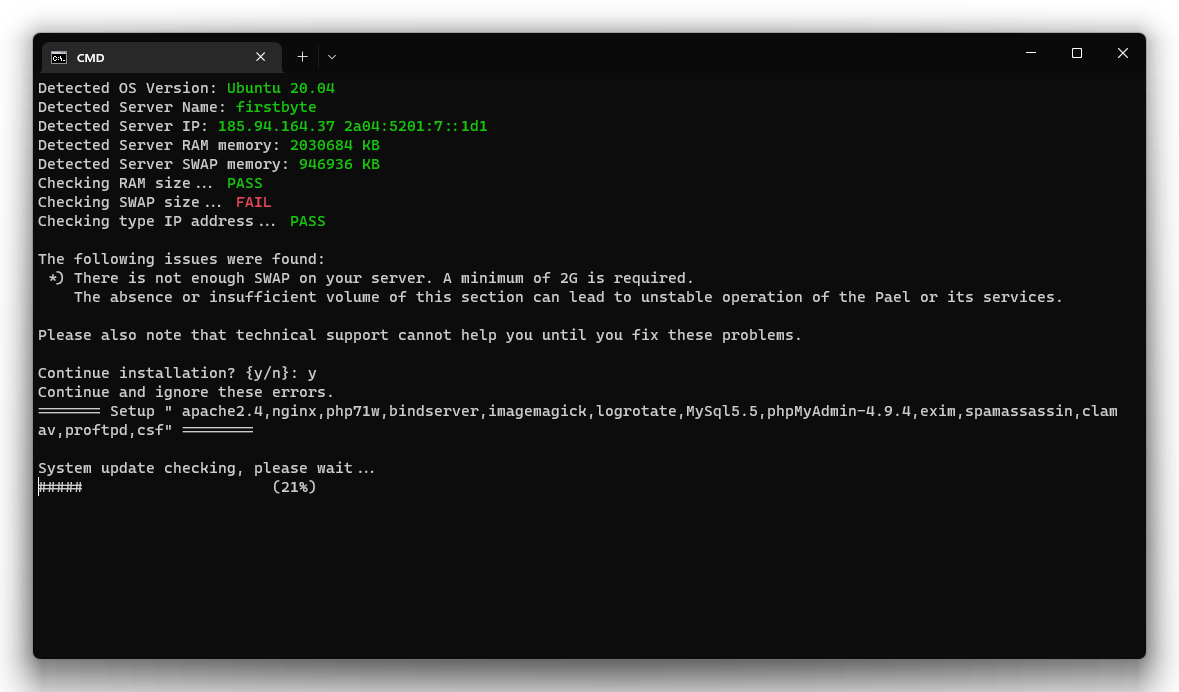This screenshot has width=1179, height=692.
Task: Click the 21% progress percentage
Action: [x=294, y=487]
